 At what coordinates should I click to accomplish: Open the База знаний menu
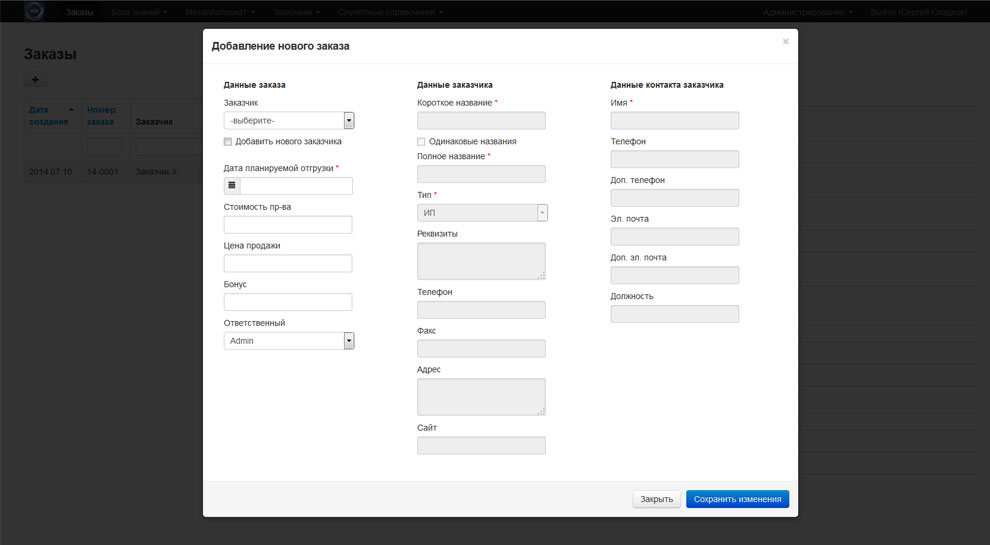(139, 12)
